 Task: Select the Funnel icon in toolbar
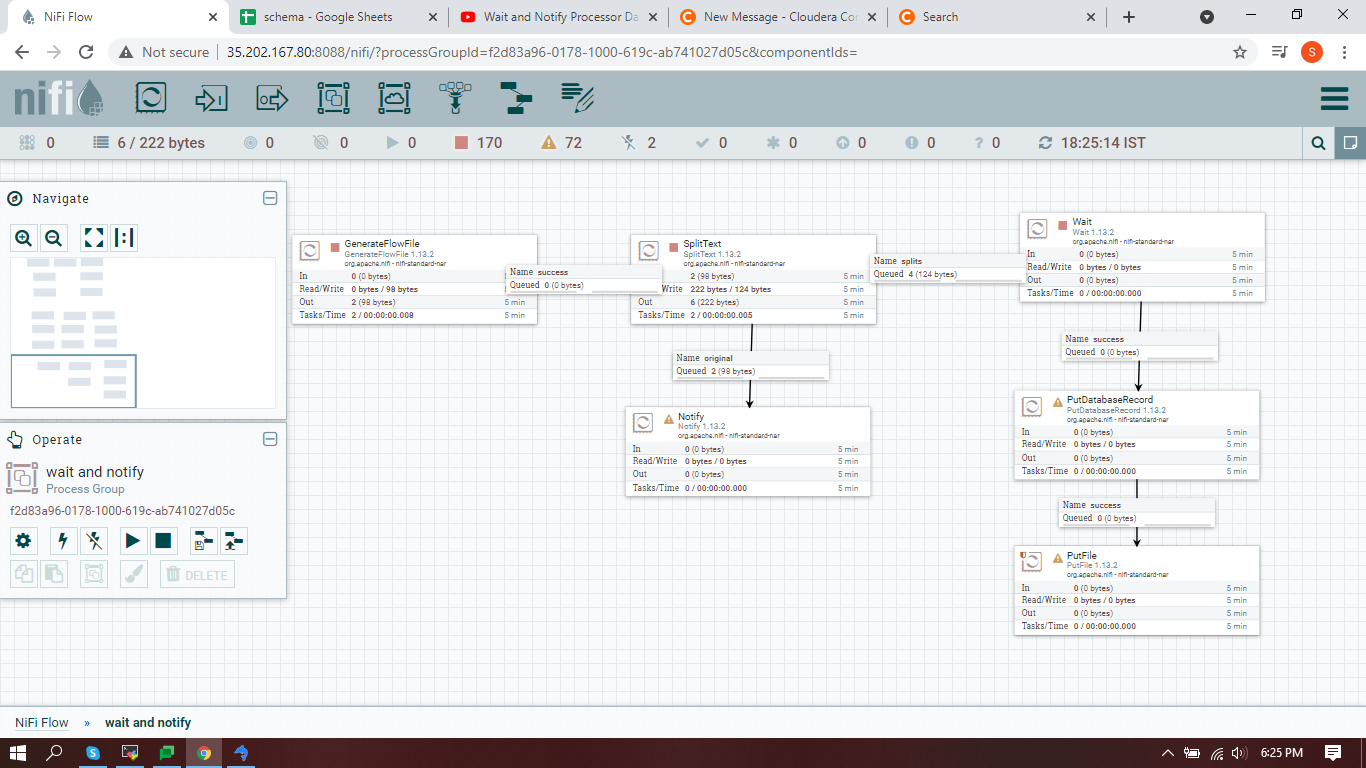coord(455,98)
